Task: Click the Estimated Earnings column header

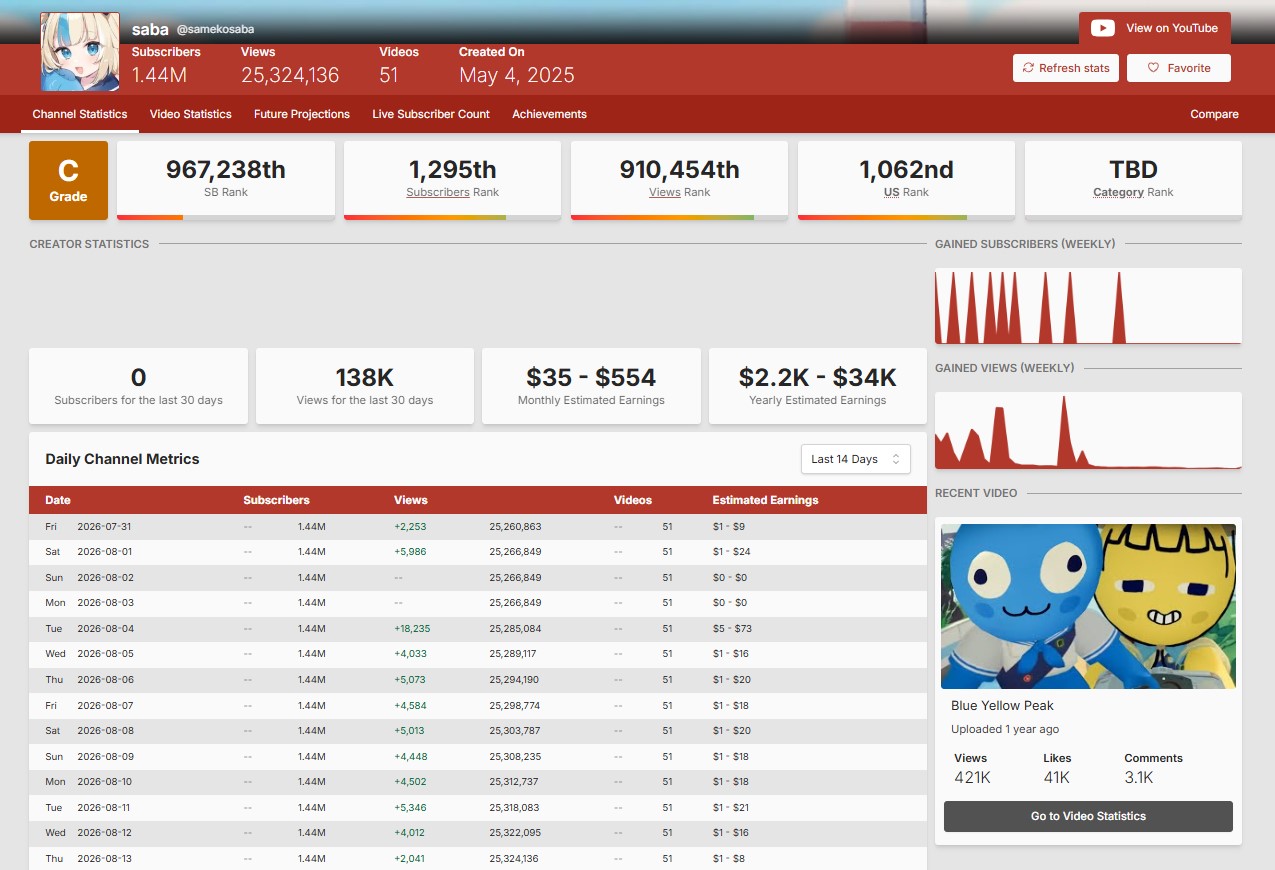Action: (x=765, y=500)
